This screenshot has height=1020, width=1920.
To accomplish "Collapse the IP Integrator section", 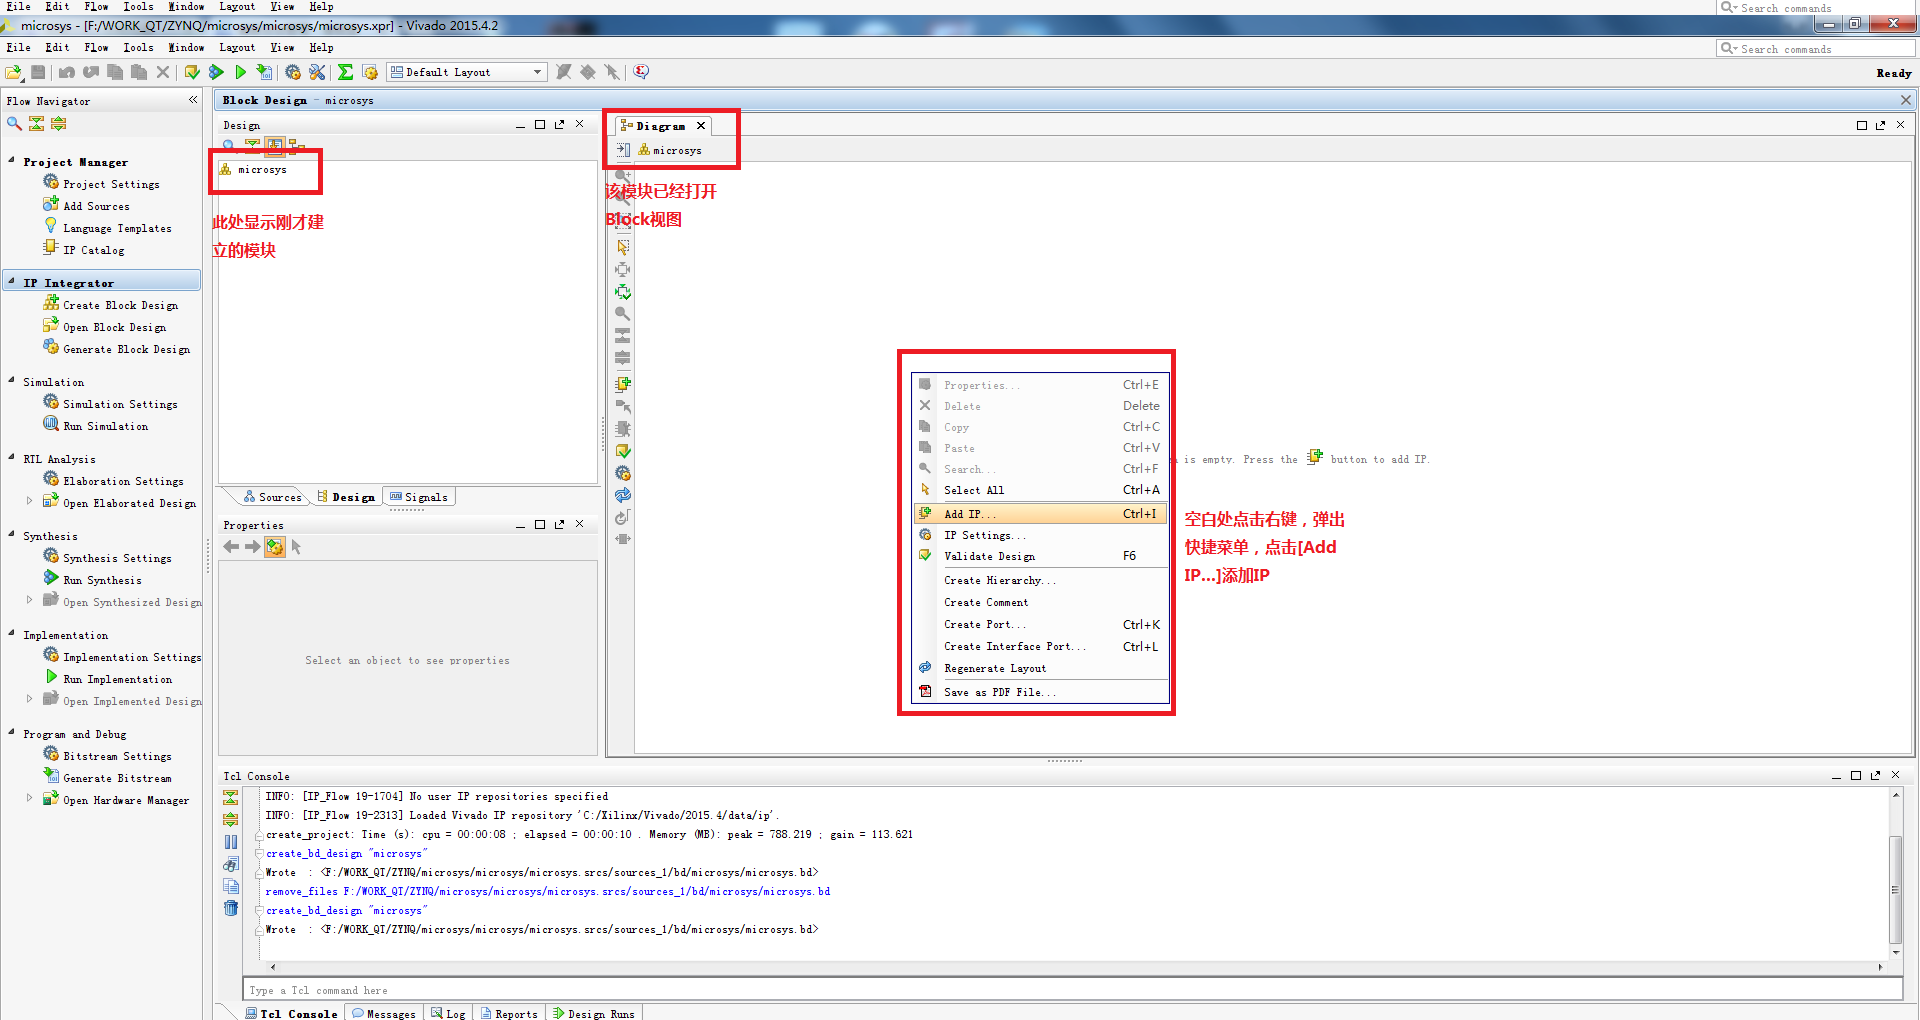I will 11,282.
